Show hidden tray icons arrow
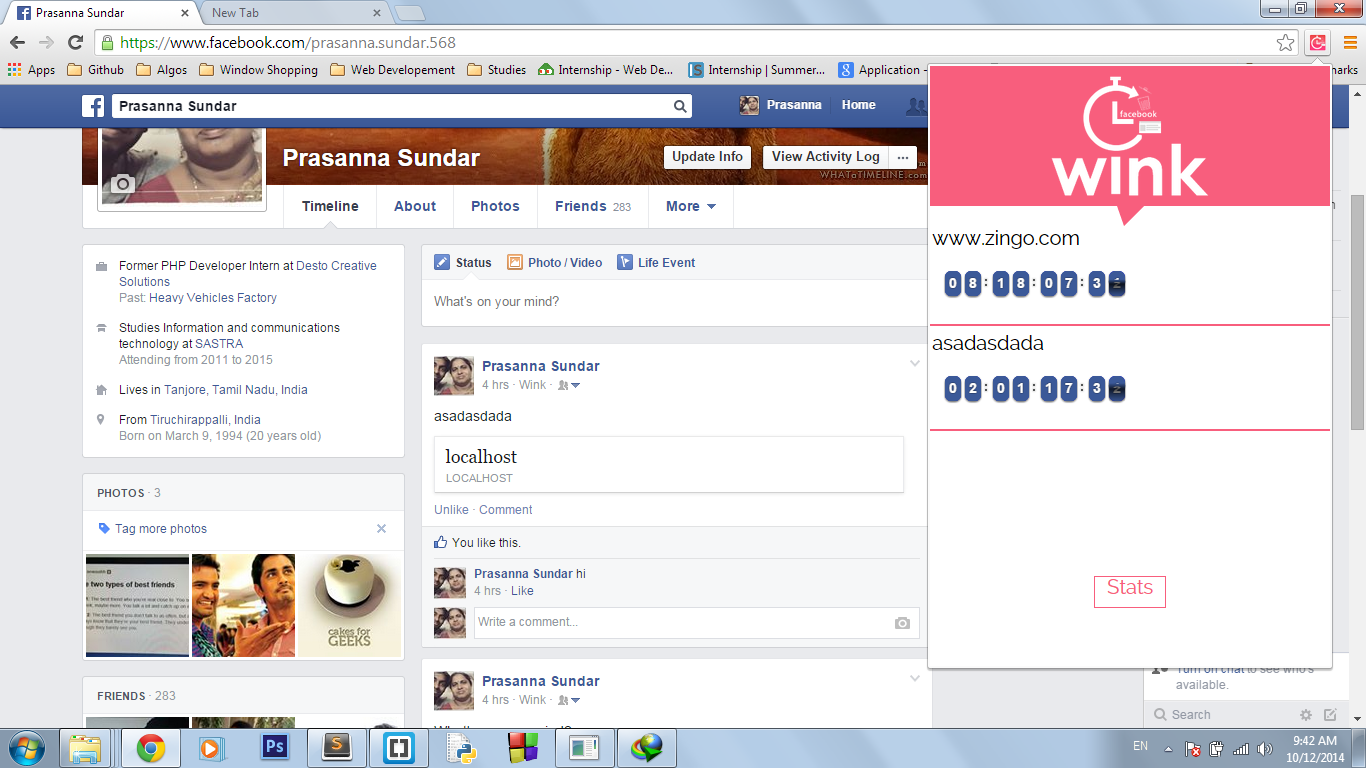1366x768 pixels. 1168,748
